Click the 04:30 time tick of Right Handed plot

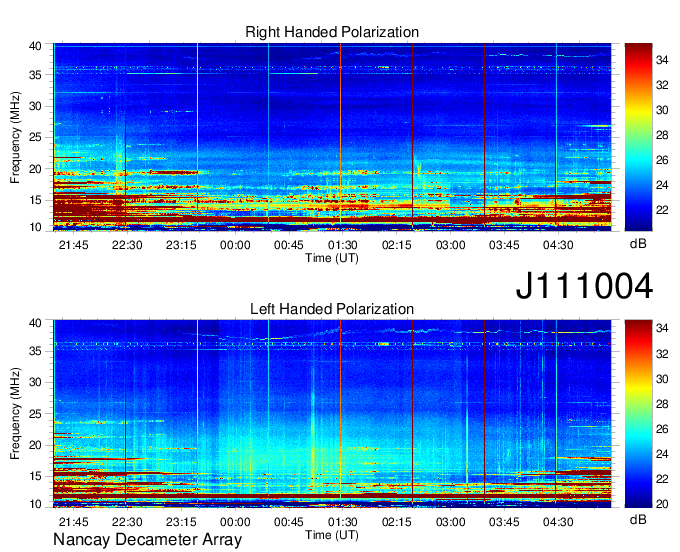coord(558,245)
